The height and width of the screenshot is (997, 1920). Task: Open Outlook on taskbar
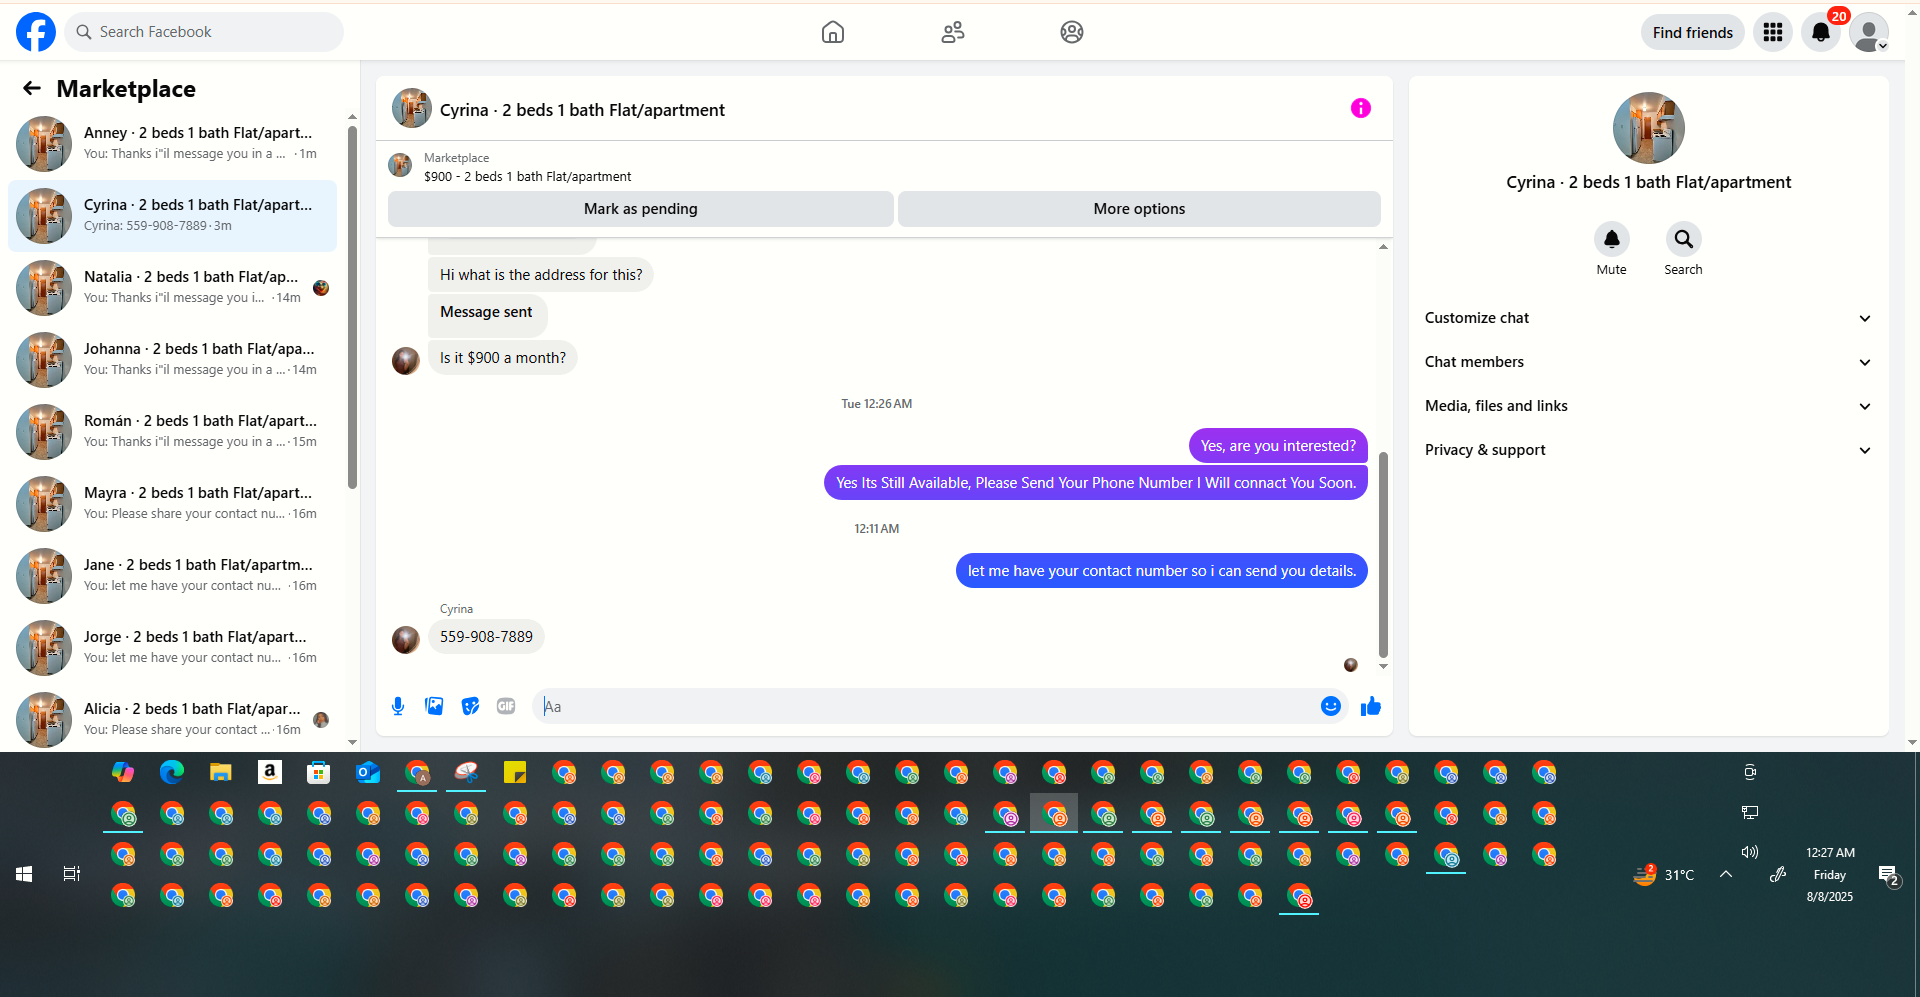tap(368, 772)
